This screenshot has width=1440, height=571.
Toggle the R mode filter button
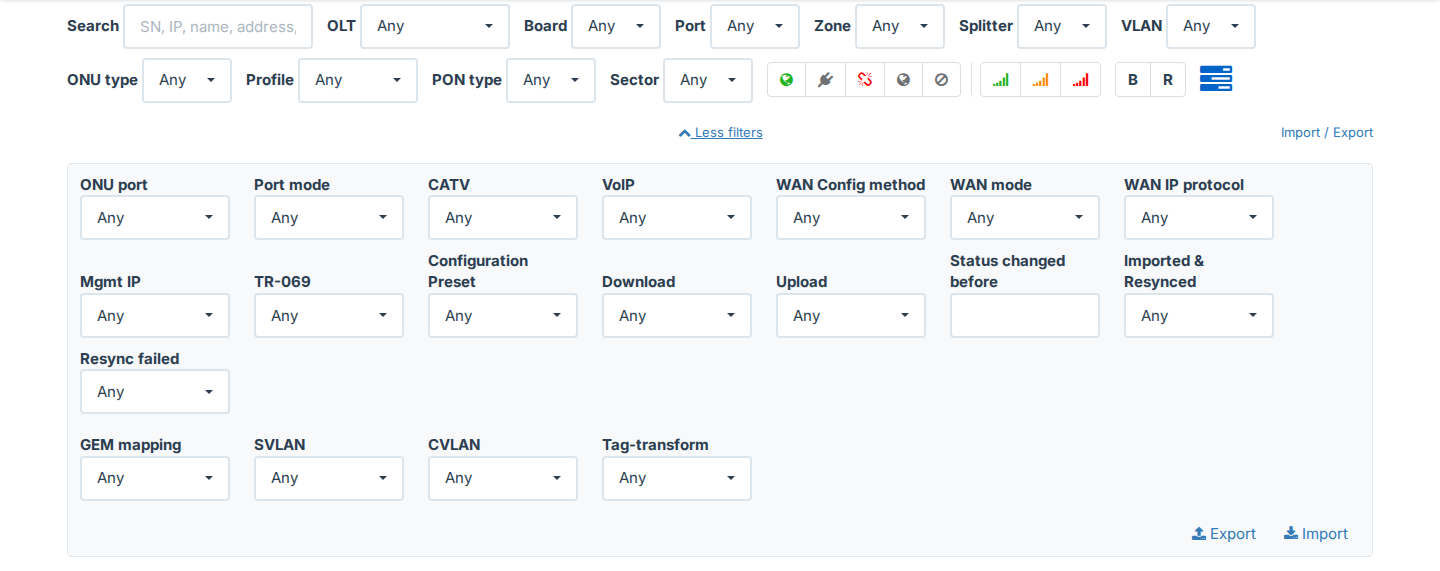[x=1168, y=80]
